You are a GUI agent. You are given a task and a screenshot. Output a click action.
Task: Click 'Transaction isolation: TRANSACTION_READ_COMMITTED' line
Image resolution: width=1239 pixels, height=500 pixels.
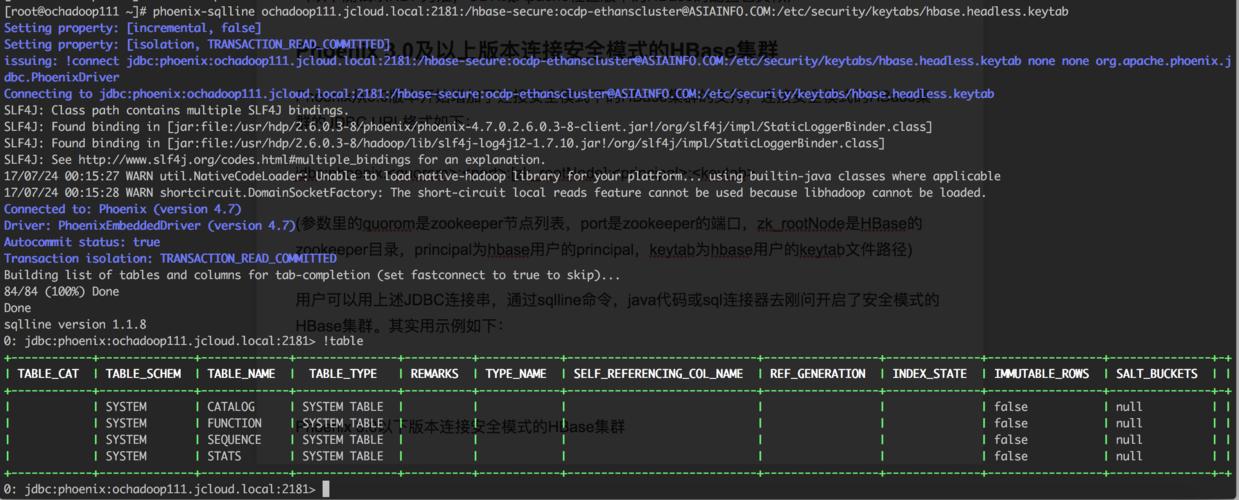[x=170, y=258]
